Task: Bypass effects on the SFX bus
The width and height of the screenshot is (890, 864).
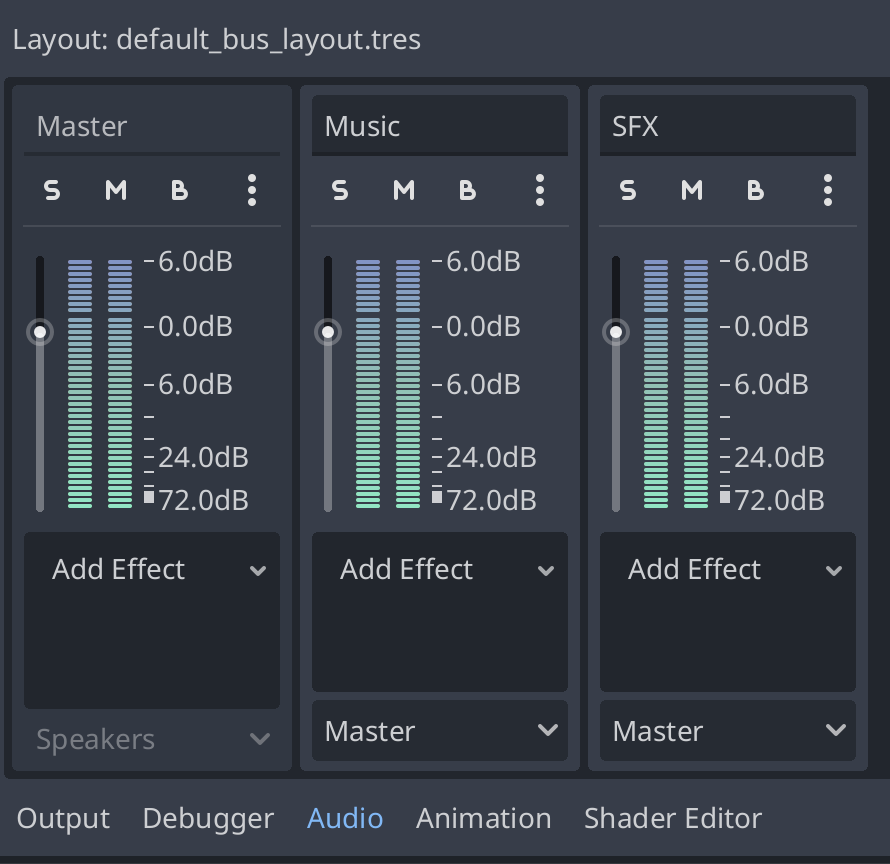Action: [x=756, y=189]
